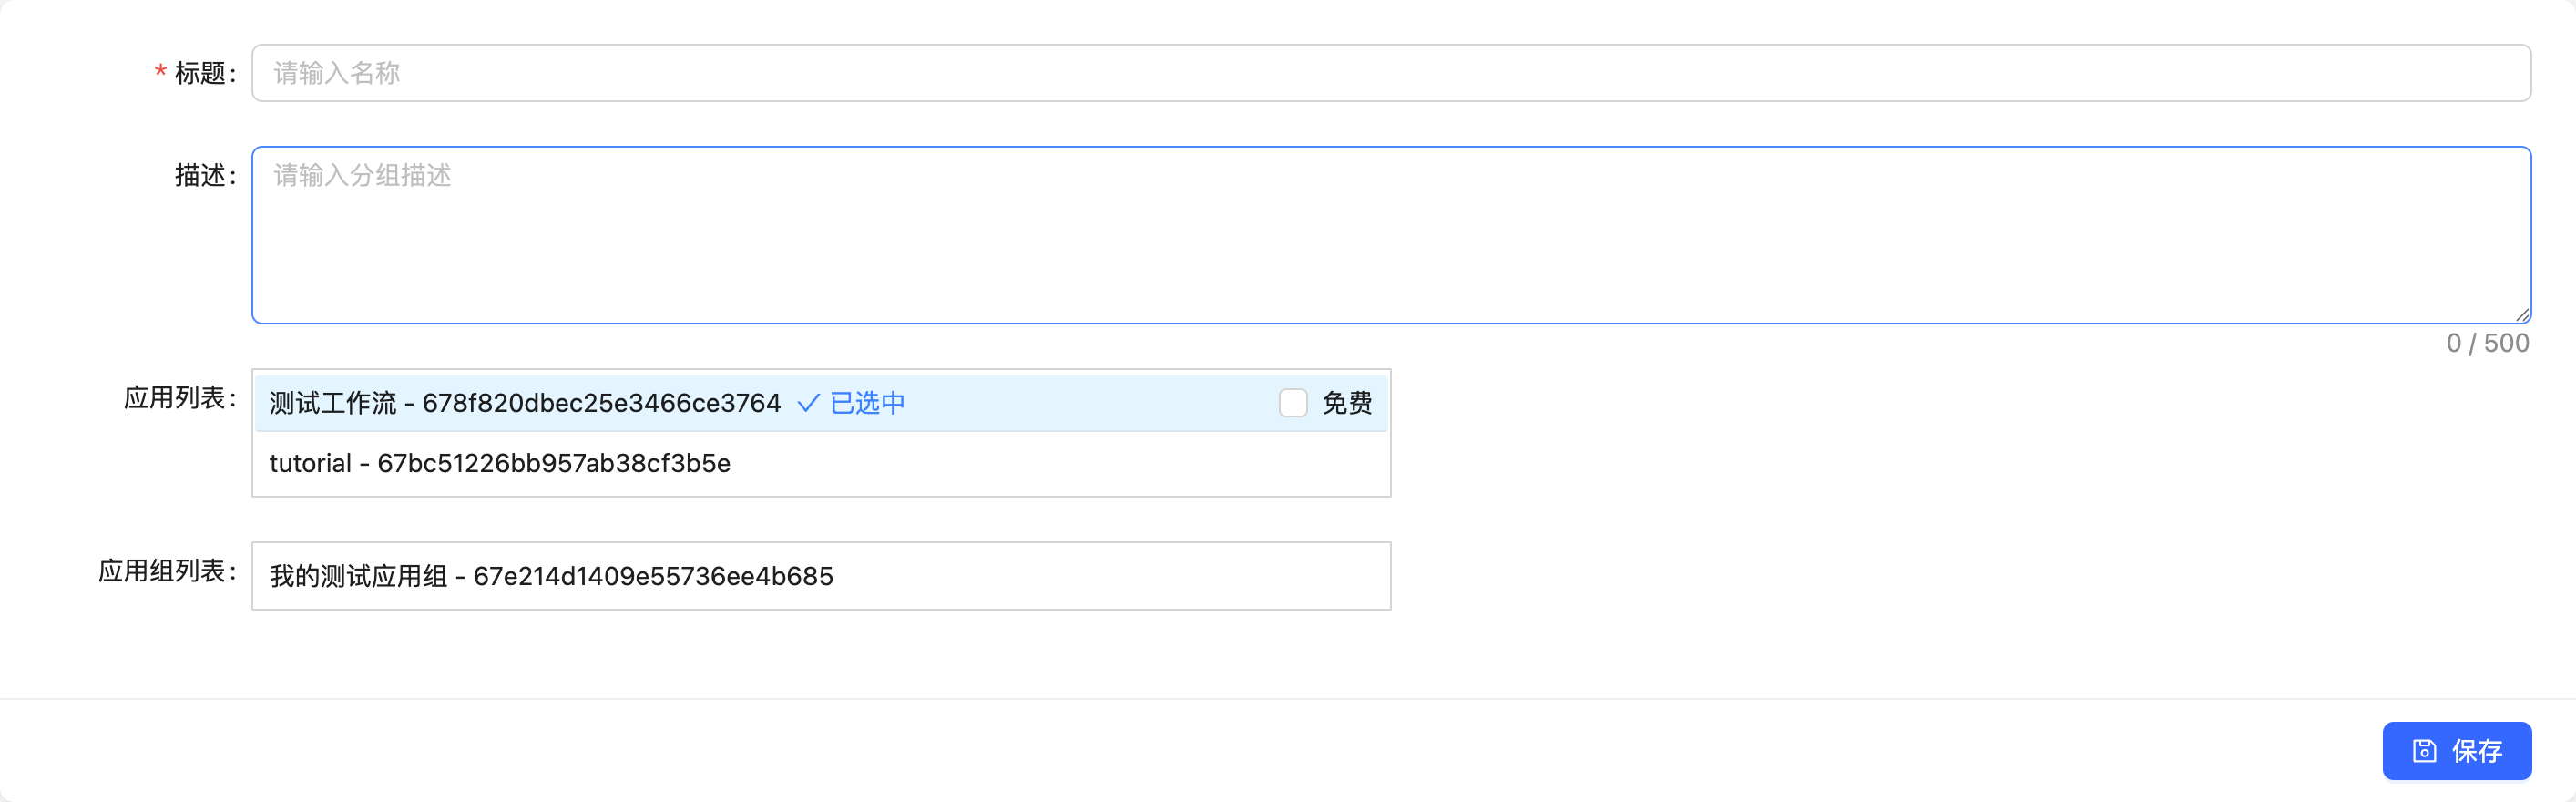Select 我的测试应用组 in the app group list

click(x=821, y=576)
